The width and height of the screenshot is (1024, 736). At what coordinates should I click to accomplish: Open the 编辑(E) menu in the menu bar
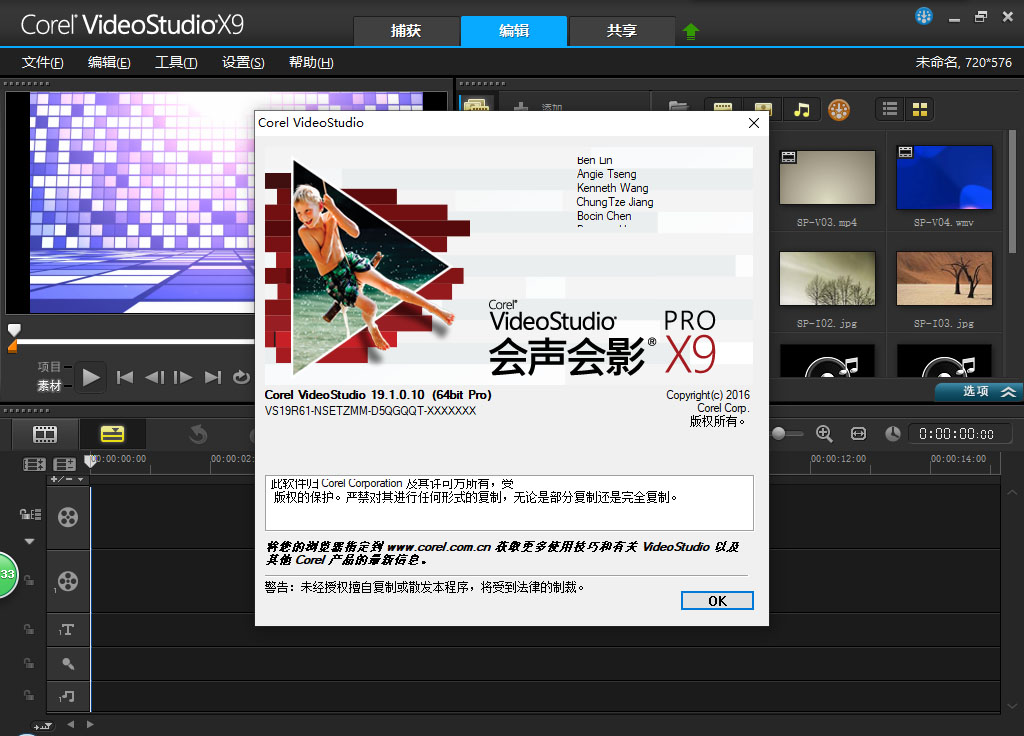(x=109, y=63)
